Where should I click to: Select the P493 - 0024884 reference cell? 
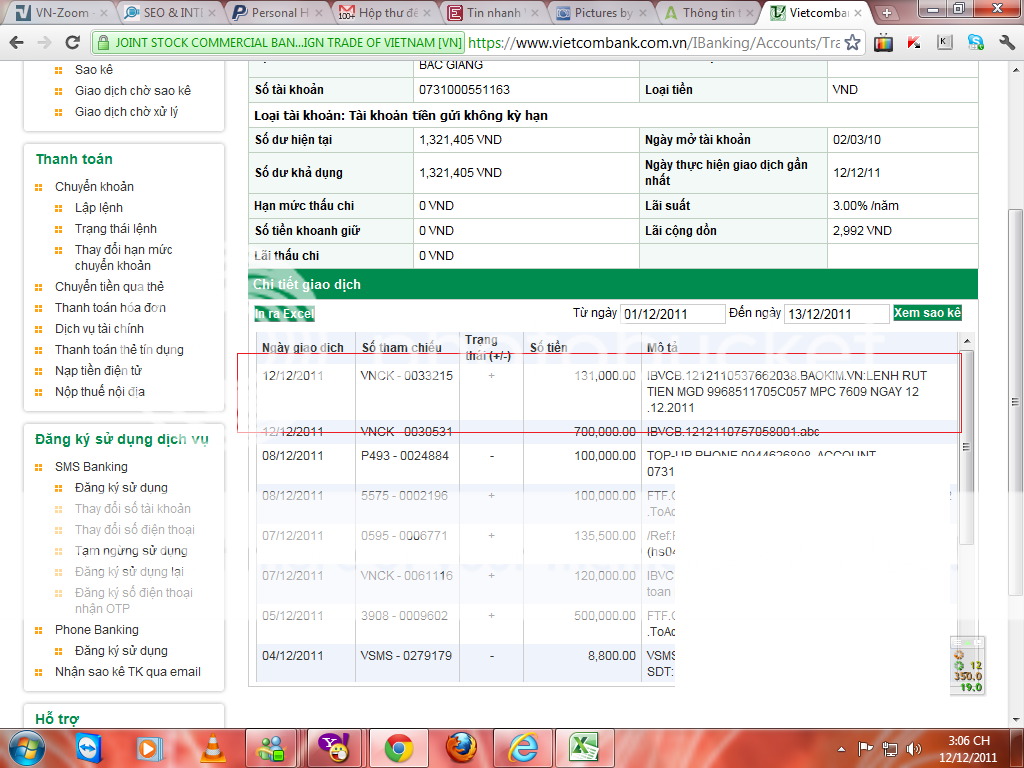(405, 456)
